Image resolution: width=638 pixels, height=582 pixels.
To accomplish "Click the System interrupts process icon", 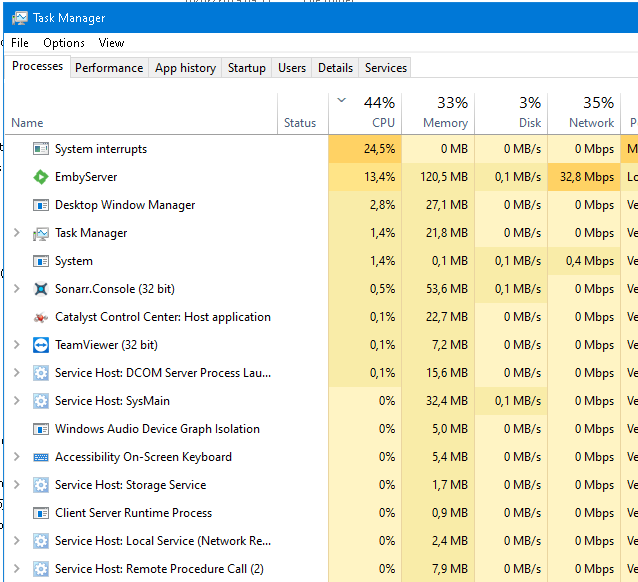I will click(x=41, y=149).
